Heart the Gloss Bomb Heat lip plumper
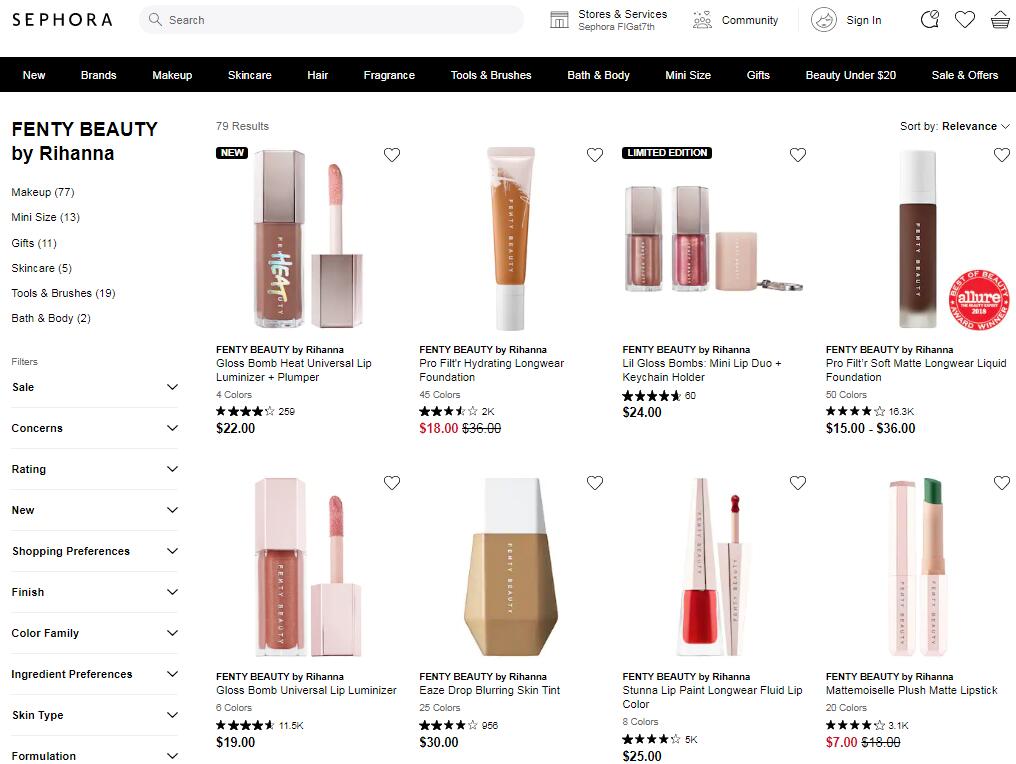Image resolution: width=1016 pixels, height=764 pixels. coord(392,155)
